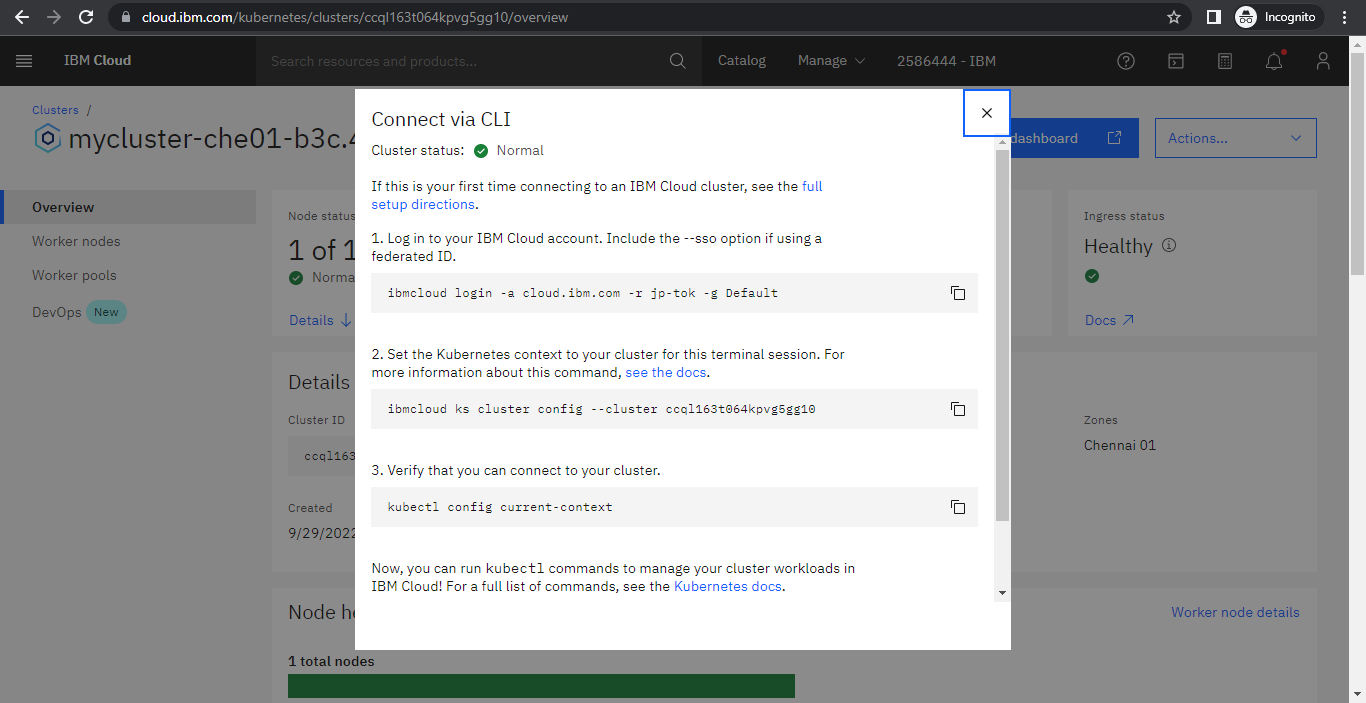The width and height of the screenshot is (1366, 703).
Task: Open the user profile avatar icon
Action: 1323,61
